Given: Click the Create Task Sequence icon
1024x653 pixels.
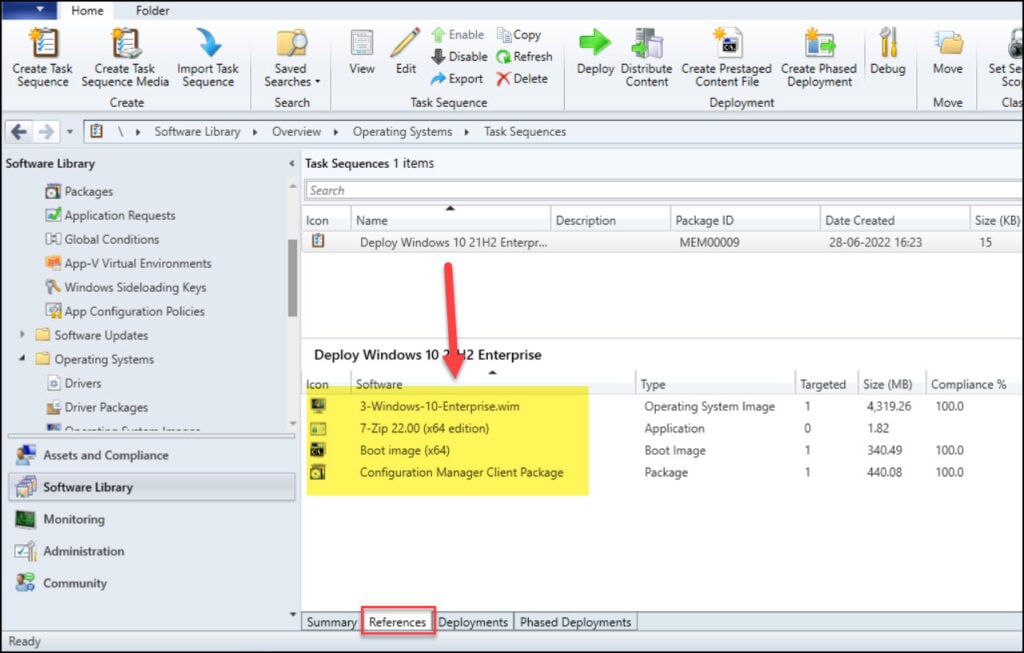Looking at the screenshot, I should (43, 43).
